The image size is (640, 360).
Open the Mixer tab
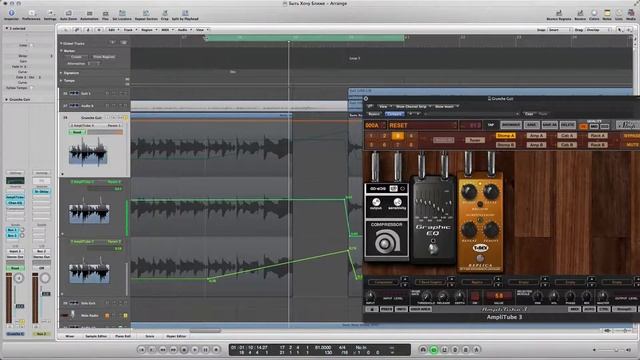pos(70,336)
